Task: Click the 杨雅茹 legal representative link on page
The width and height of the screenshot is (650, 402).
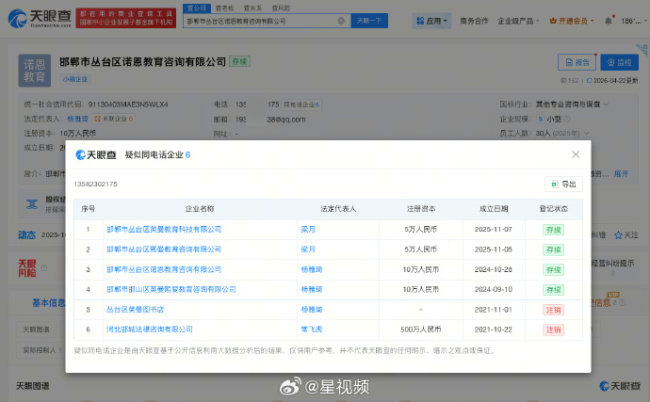Action: tap(78, 119)
